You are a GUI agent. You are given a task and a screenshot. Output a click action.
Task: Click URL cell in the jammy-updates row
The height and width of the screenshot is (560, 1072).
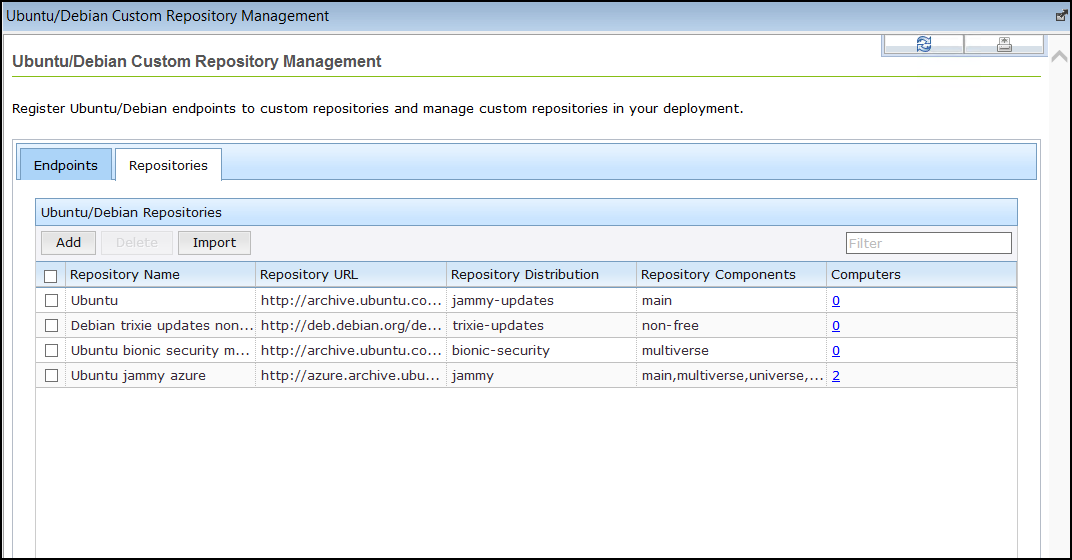tap(351, 300)
